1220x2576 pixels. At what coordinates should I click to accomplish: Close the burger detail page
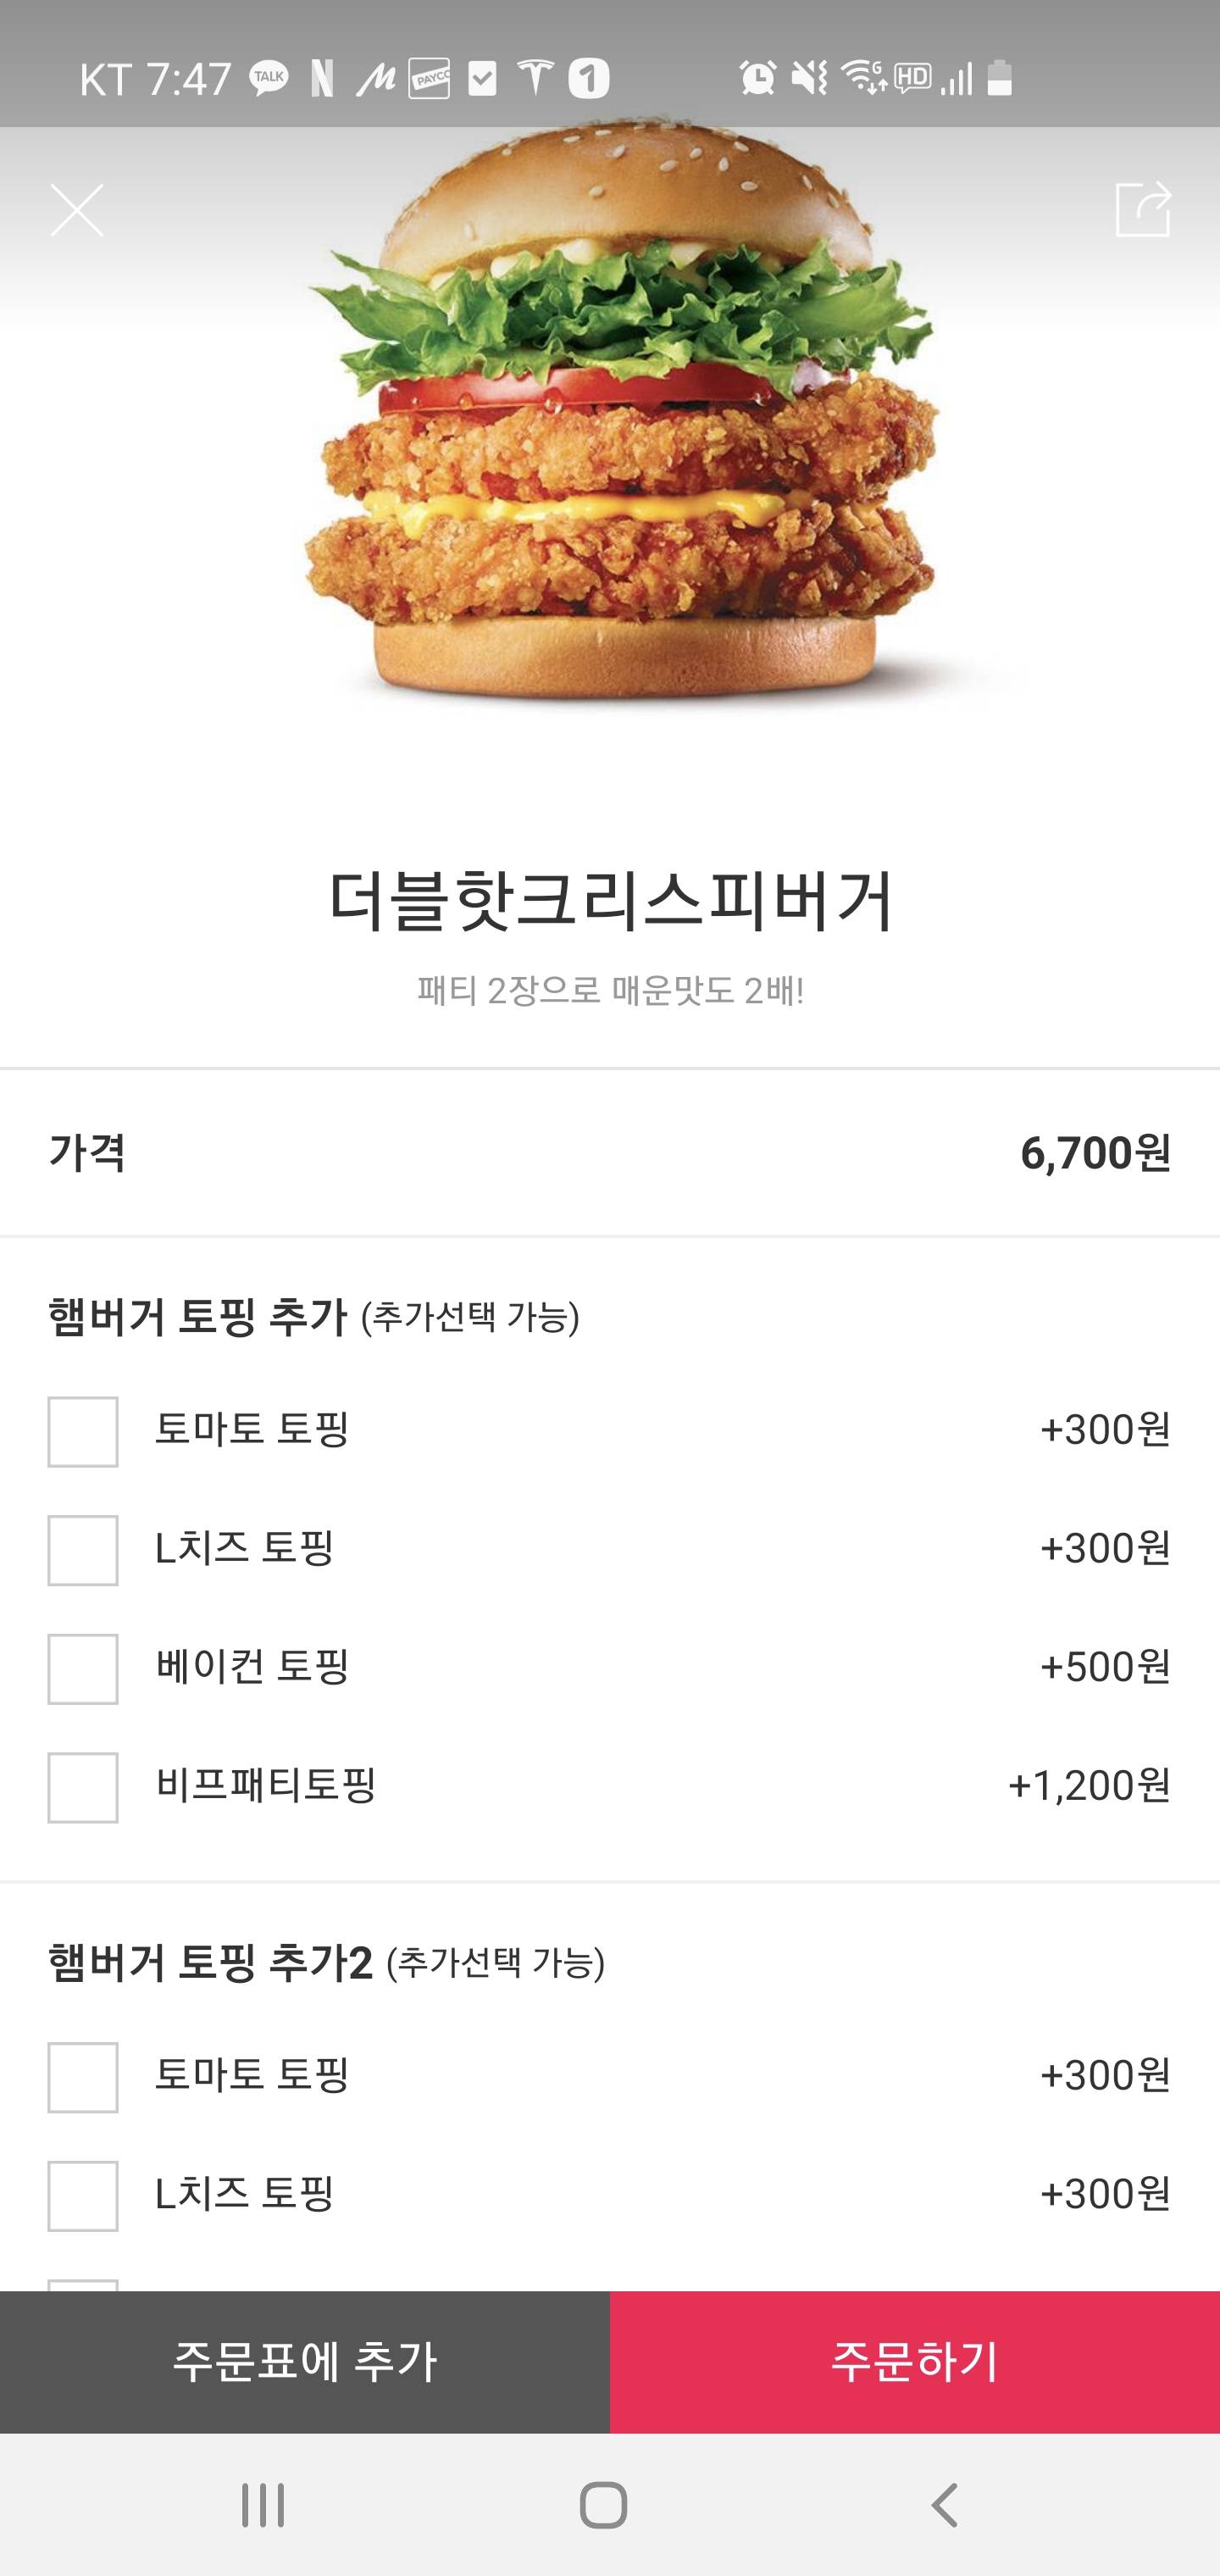point(77,210)
